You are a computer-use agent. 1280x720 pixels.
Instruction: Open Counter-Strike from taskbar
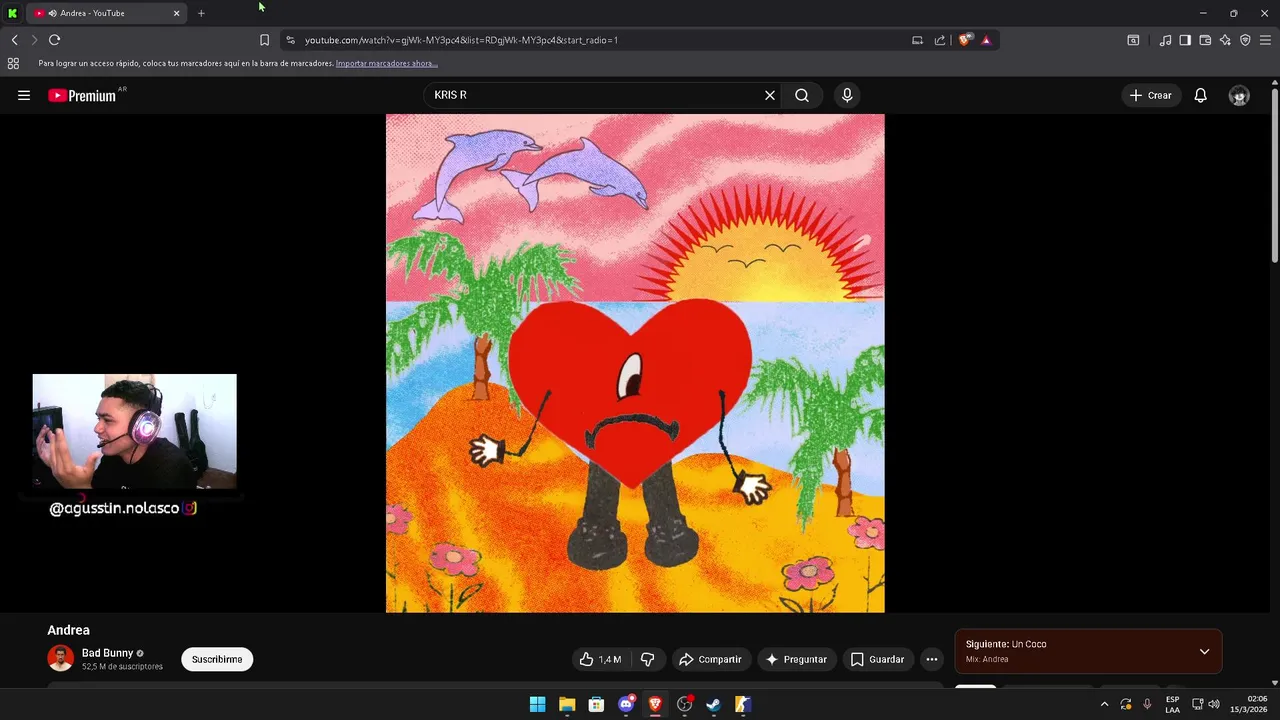click(x=743, y=704)
